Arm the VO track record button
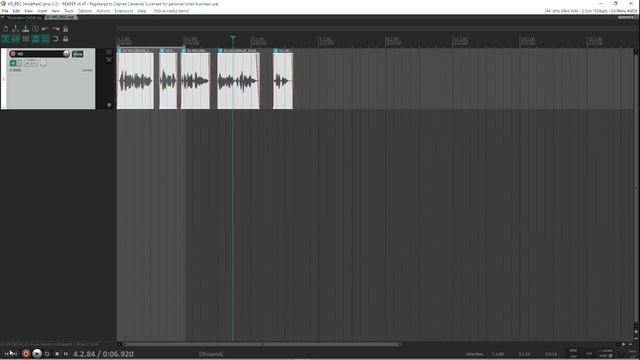Viewport: 640px width, 360px height. click(x=13, y=54)
